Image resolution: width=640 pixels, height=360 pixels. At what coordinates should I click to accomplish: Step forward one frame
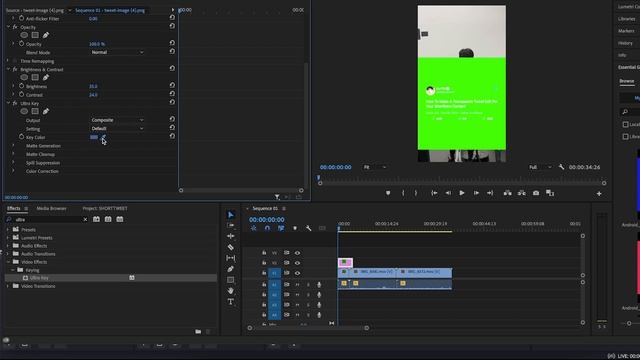click(x=476, y=193)
